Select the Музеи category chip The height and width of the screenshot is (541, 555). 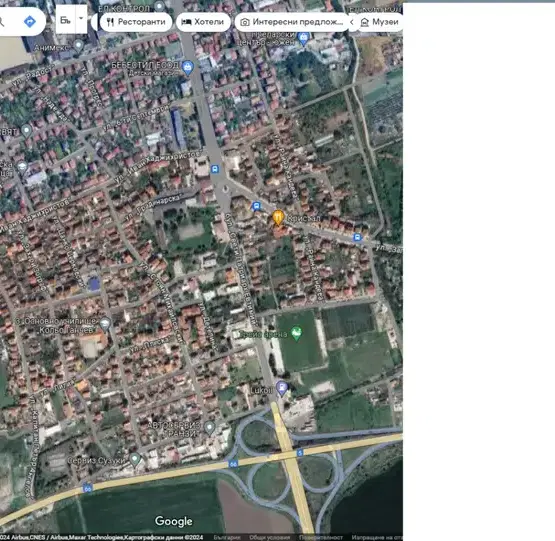380,22
